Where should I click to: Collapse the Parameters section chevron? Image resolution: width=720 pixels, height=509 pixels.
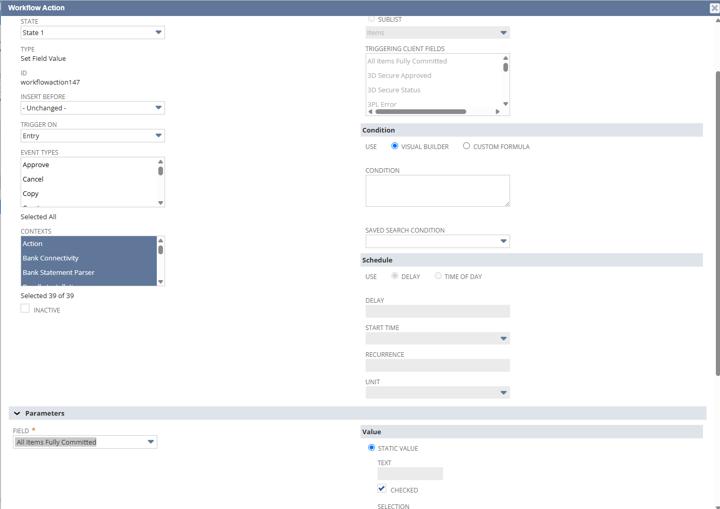point(17,413)
